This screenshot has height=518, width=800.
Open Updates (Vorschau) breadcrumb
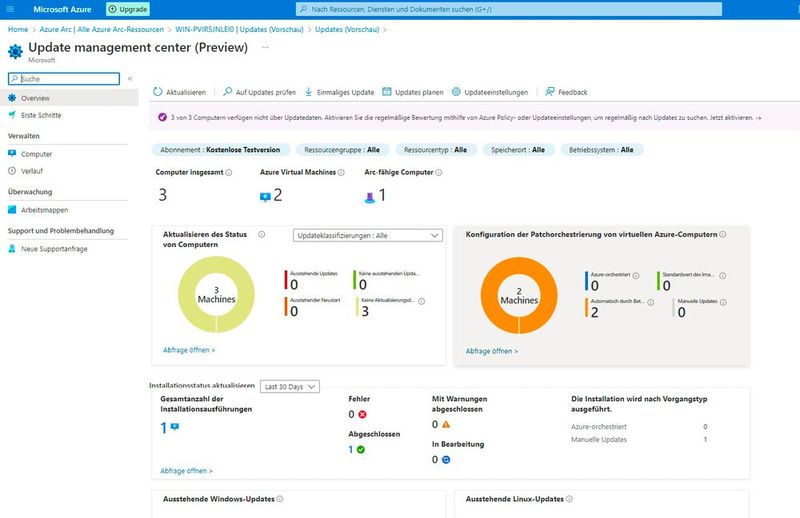coord(347,30)
